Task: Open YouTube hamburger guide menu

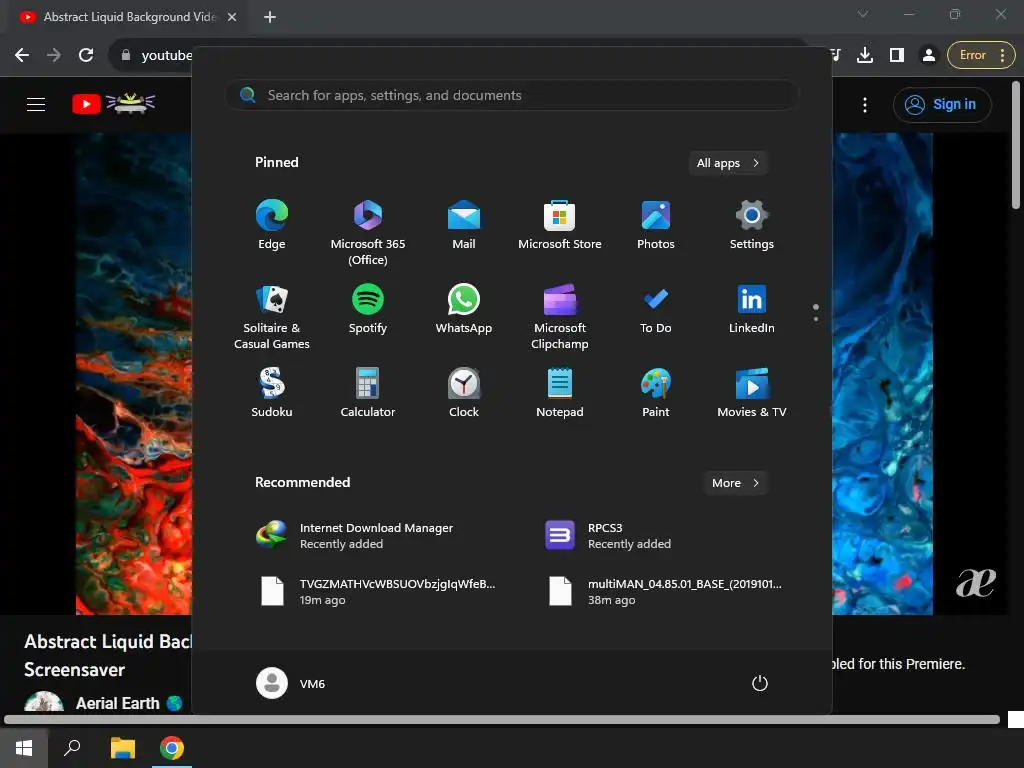Action: click(36, 104)
